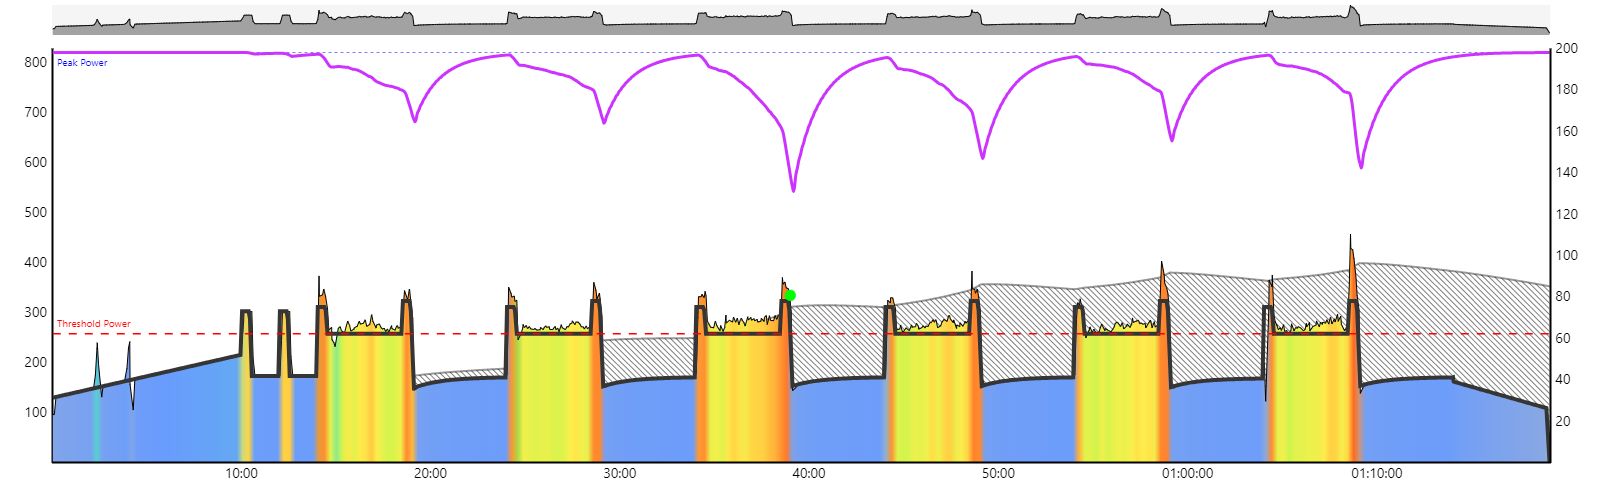Click the green marker dot on the chart

790,295
